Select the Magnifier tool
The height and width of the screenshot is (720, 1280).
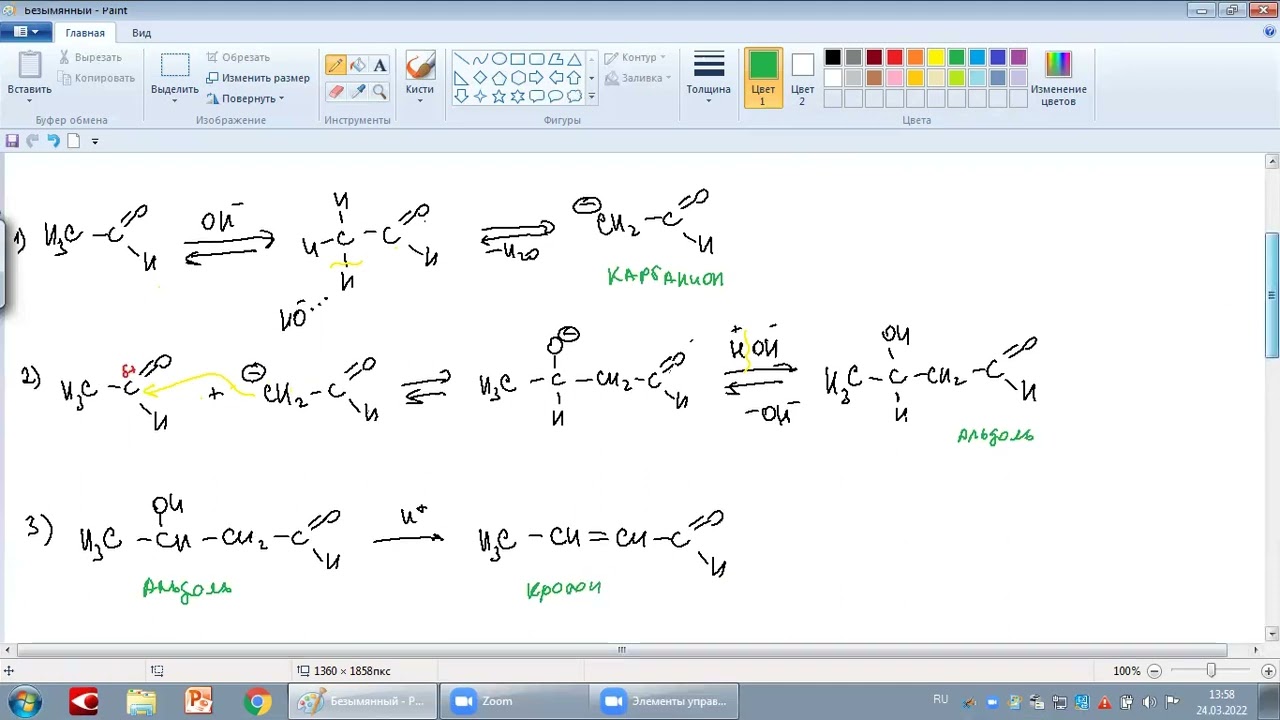[x=380, y=91]
